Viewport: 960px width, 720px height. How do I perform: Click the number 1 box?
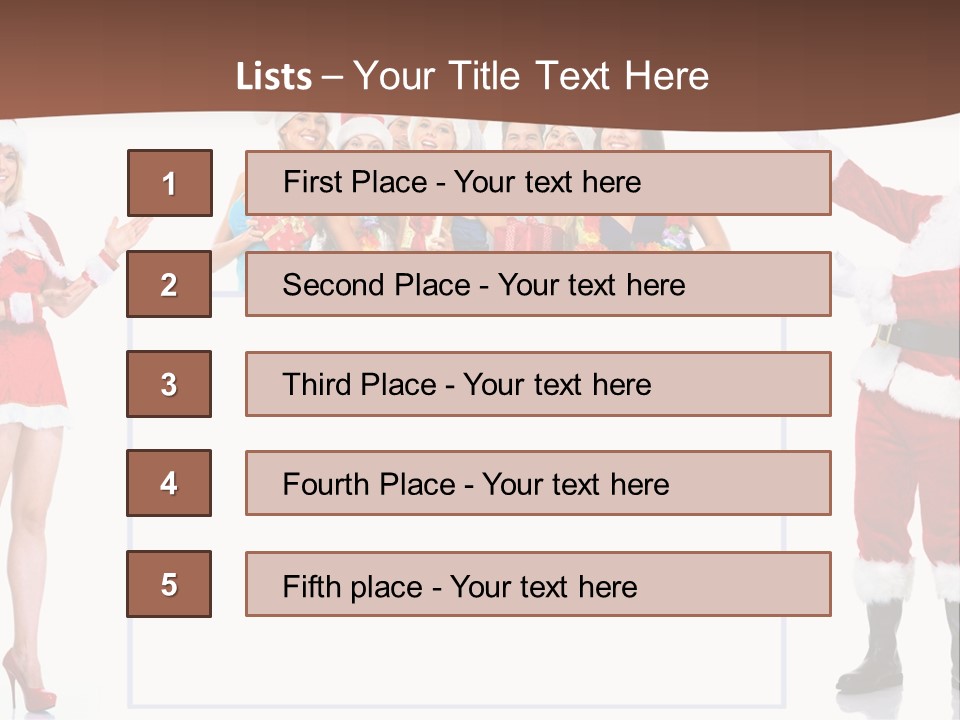[x=169, y=183]
